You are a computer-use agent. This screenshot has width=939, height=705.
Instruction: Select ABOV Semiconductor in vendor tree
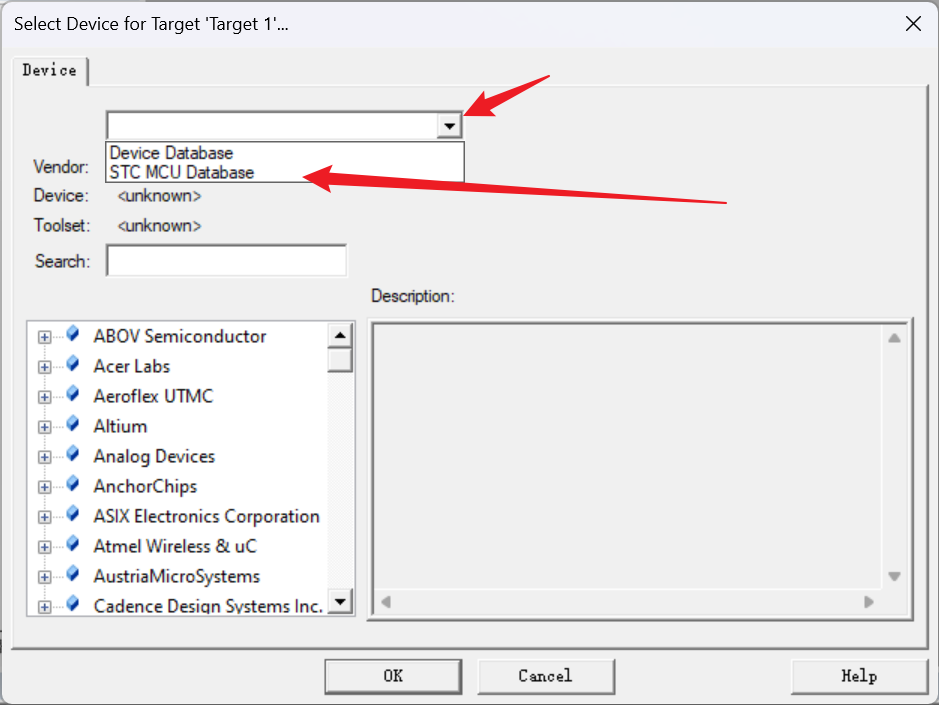[x=180, y=337]
